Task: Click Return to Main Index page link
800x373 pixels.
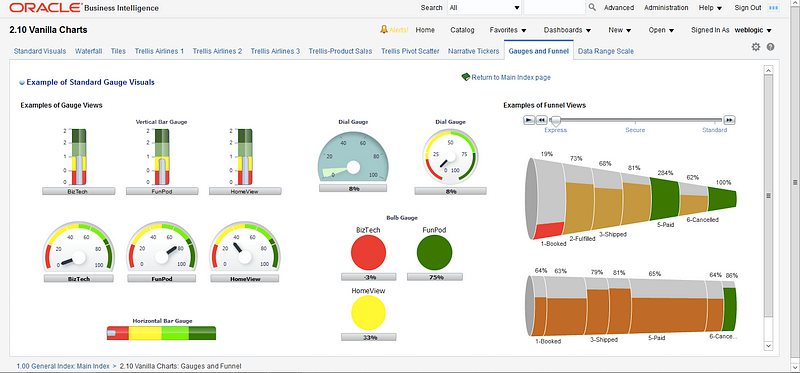Action: tap(511, 78)
